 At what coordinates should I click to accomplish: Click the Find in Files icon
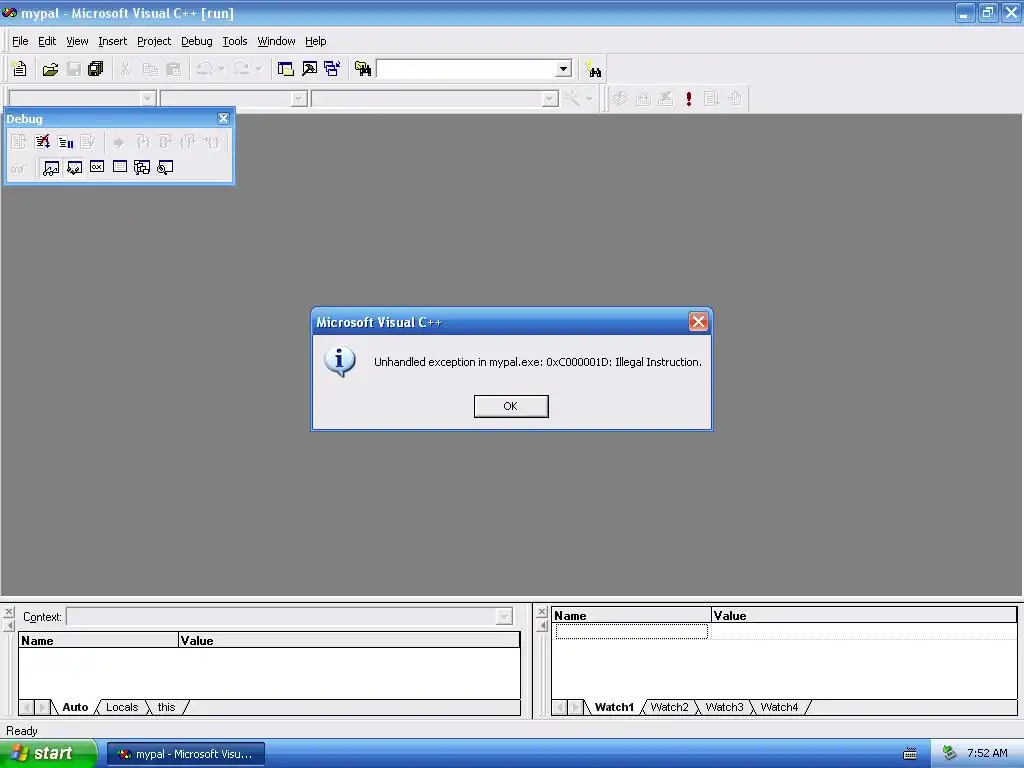tap(363, 69)
